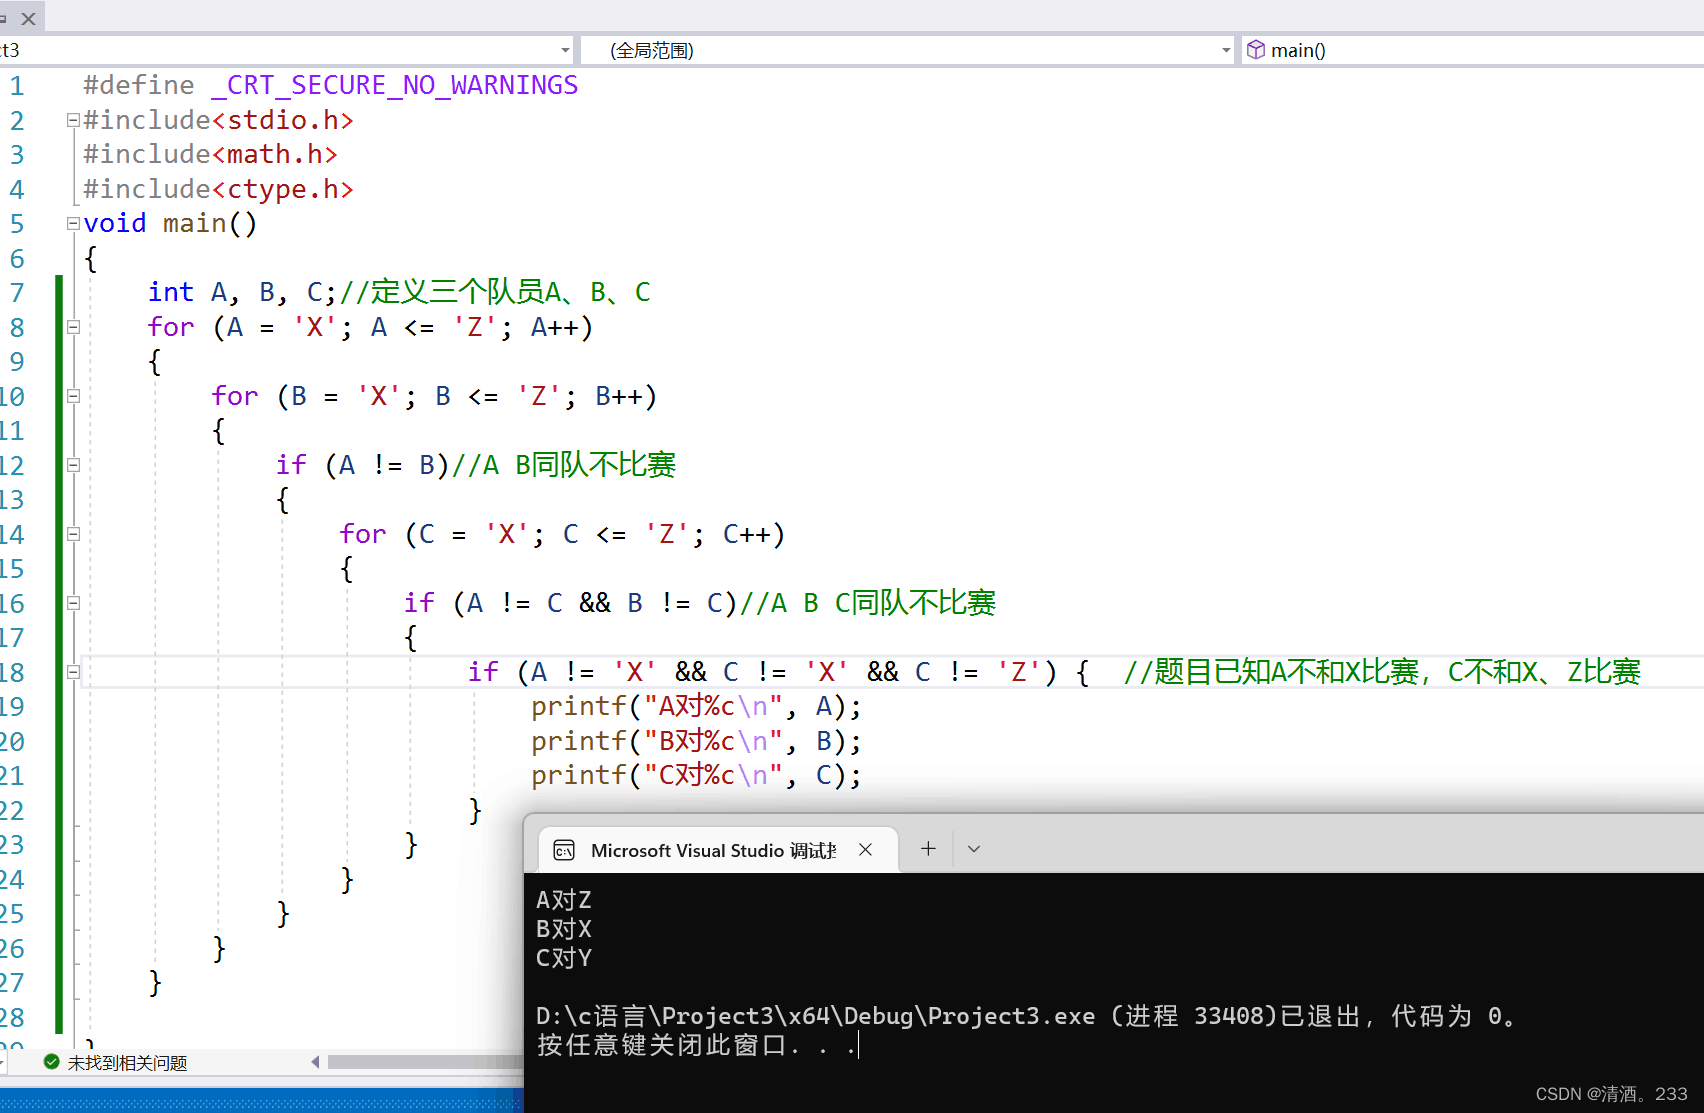Open the terminal tab chevron dropdown
The width and height of the screenshot is (1704, 1113).
pos(973,849)
